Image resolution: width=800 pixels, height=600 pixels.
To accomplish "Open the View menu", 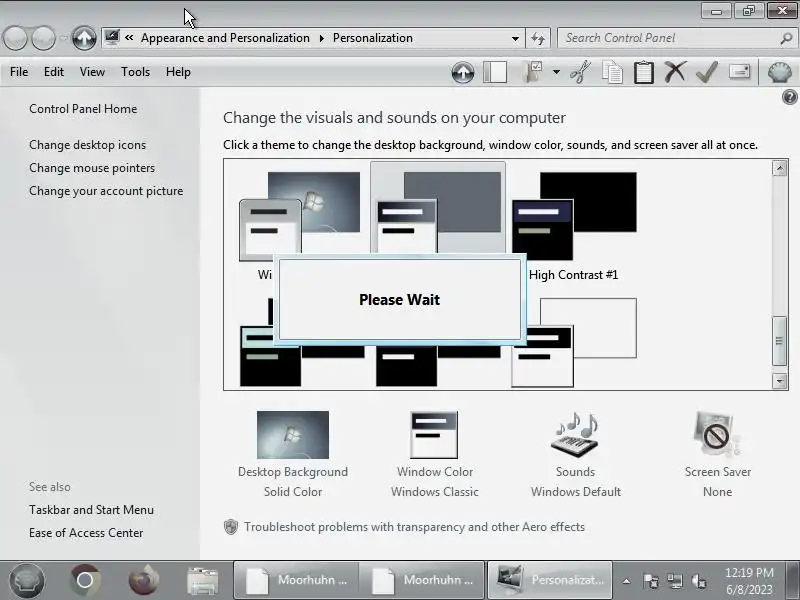I will pos(92,72).
